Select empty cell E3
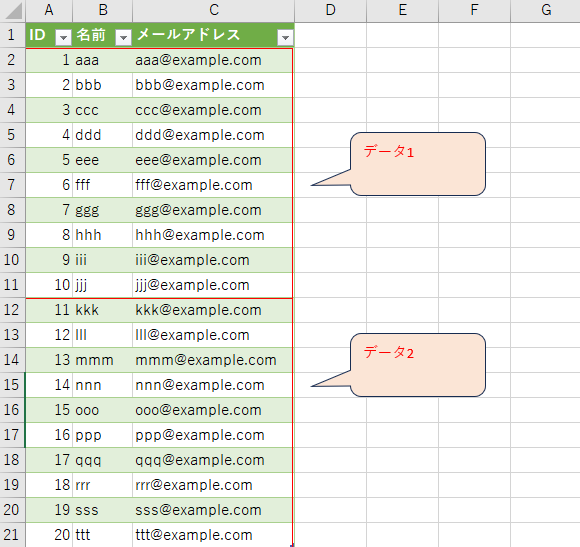The width and height of the screenshot is (580, 547). (x=402, y=85)
